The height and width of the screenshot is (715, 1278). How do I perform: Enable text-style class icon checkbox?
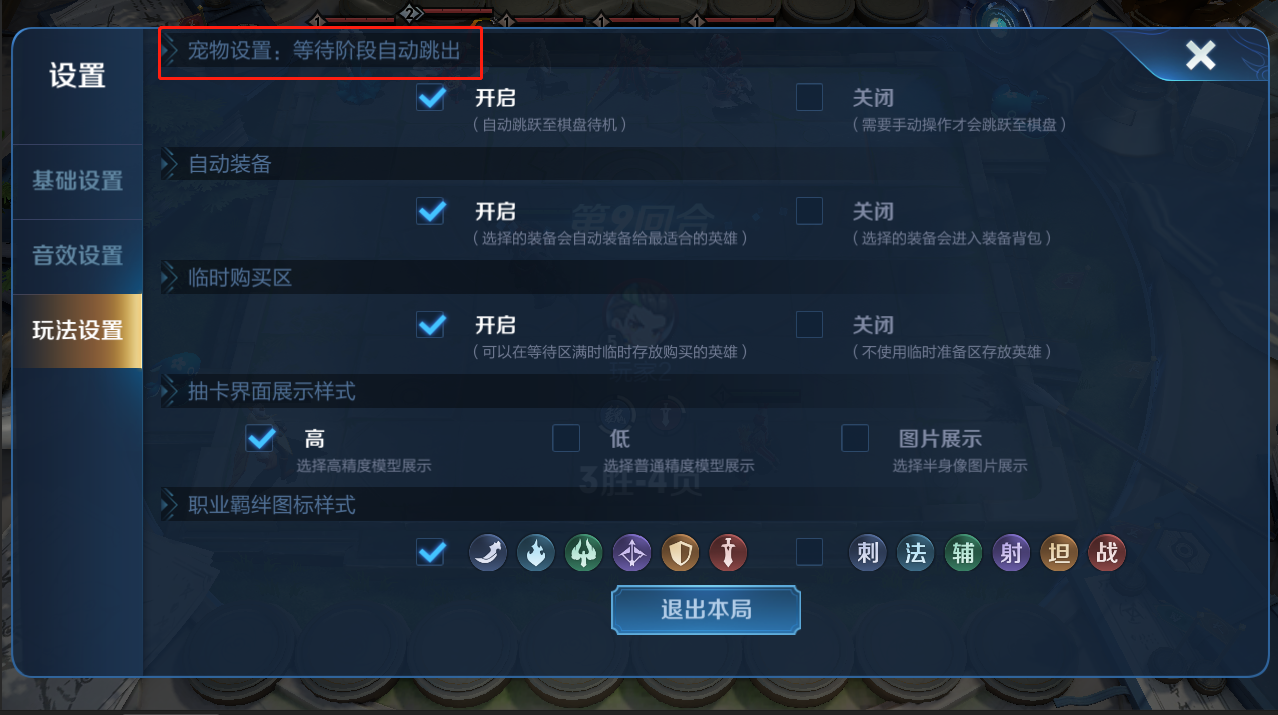point(809,552)
